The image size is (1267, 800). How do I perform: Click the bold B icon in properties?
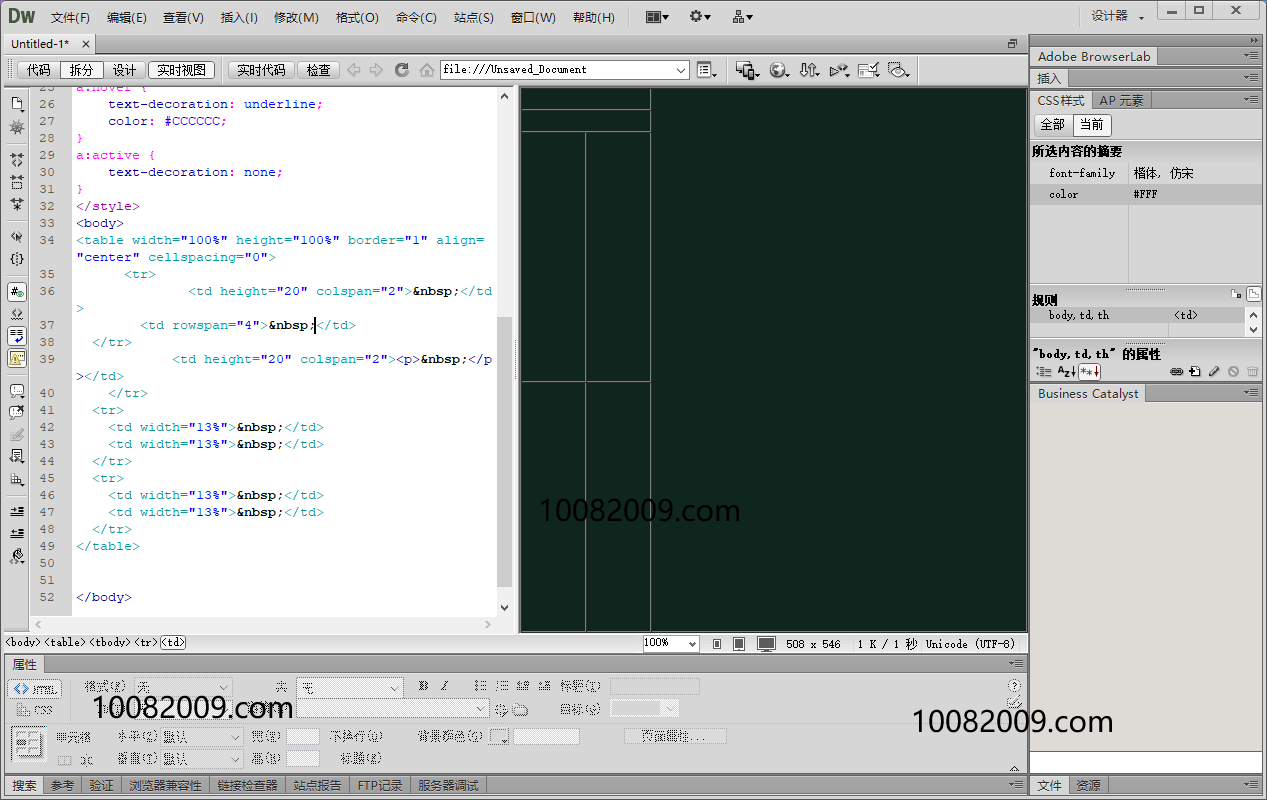tap(424, 686)
